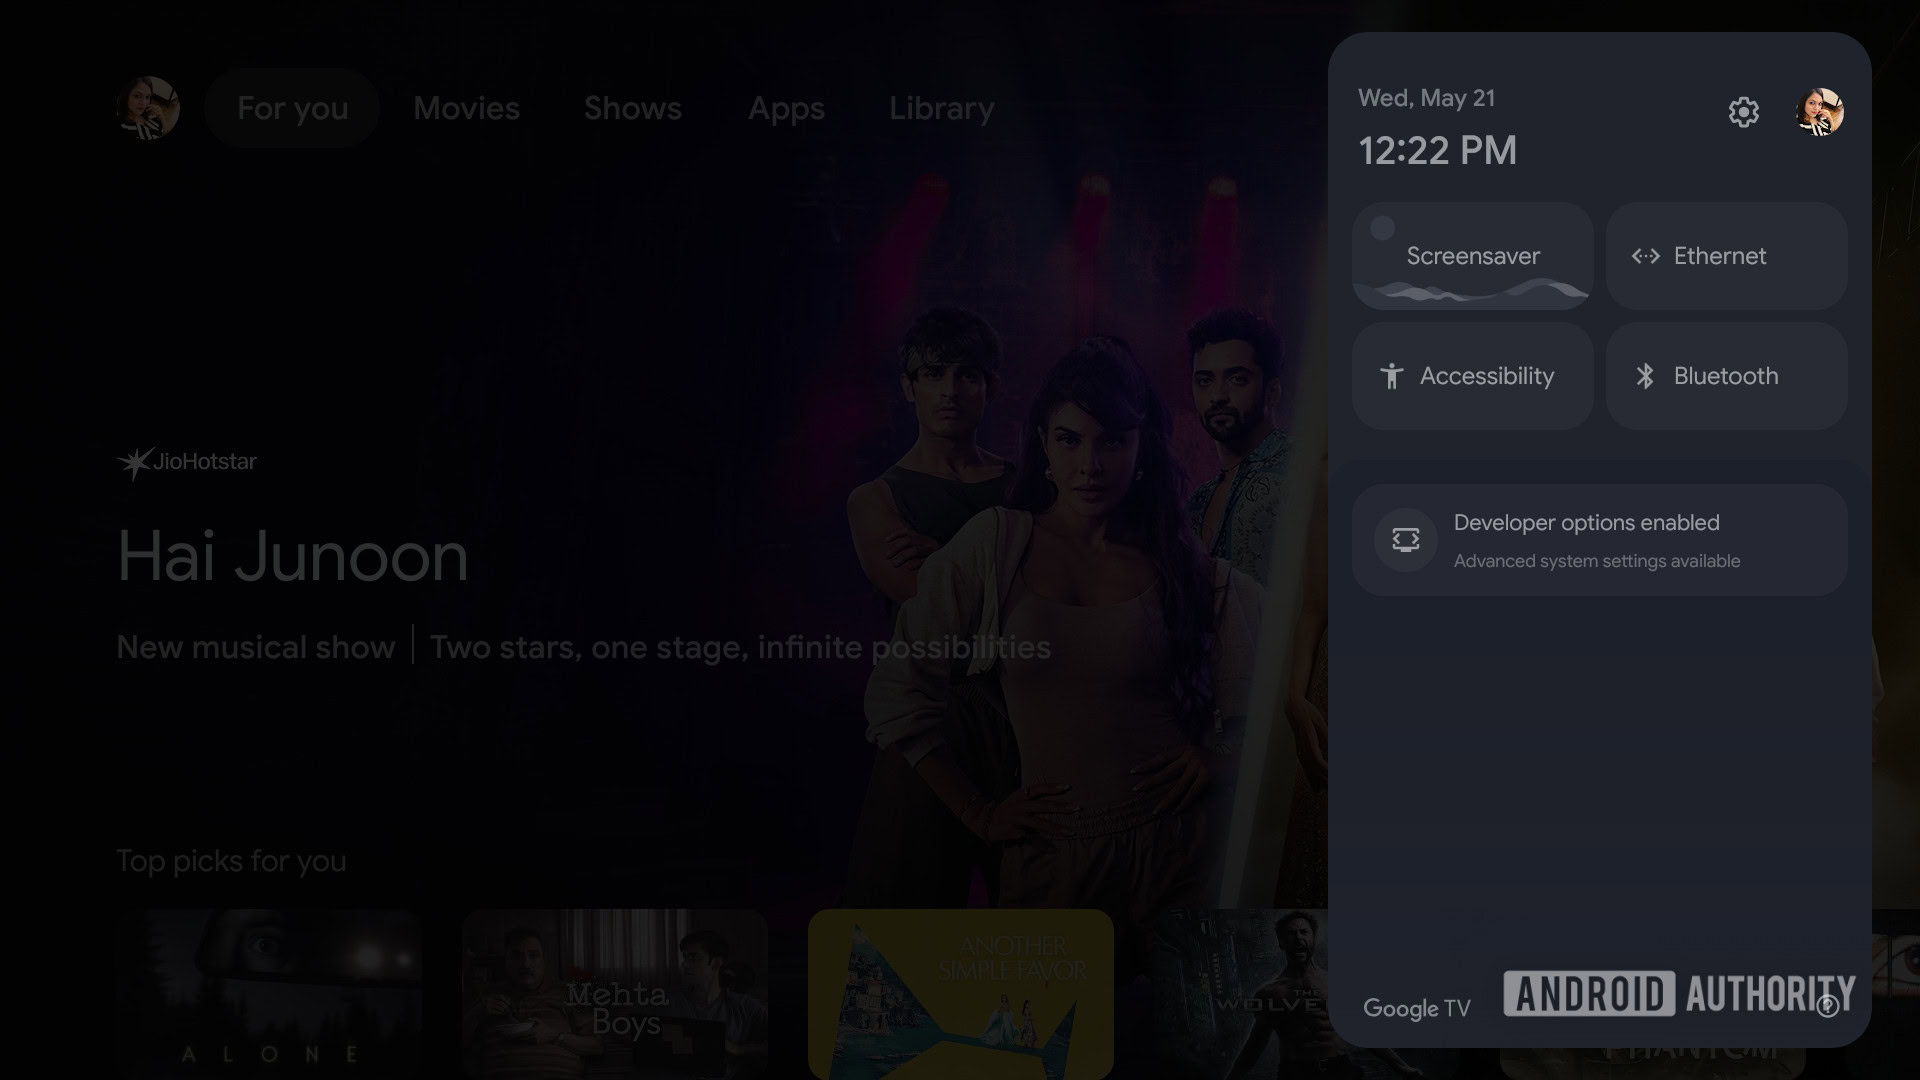Toggle the Ethernet quick tile
This screenshot has height=1080, width=1920.
[x=1726, y=256]
